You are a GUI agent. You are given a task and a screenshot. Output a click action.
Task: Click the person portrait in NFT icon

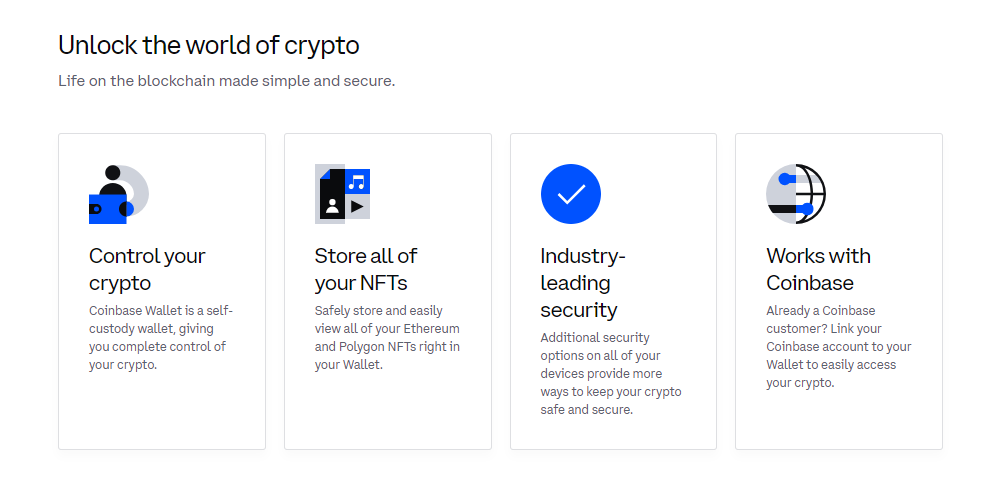pos(332,206)
